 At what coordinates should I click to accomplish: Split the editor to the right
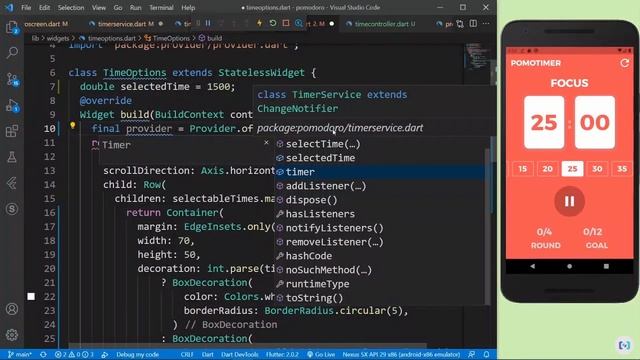473,24
